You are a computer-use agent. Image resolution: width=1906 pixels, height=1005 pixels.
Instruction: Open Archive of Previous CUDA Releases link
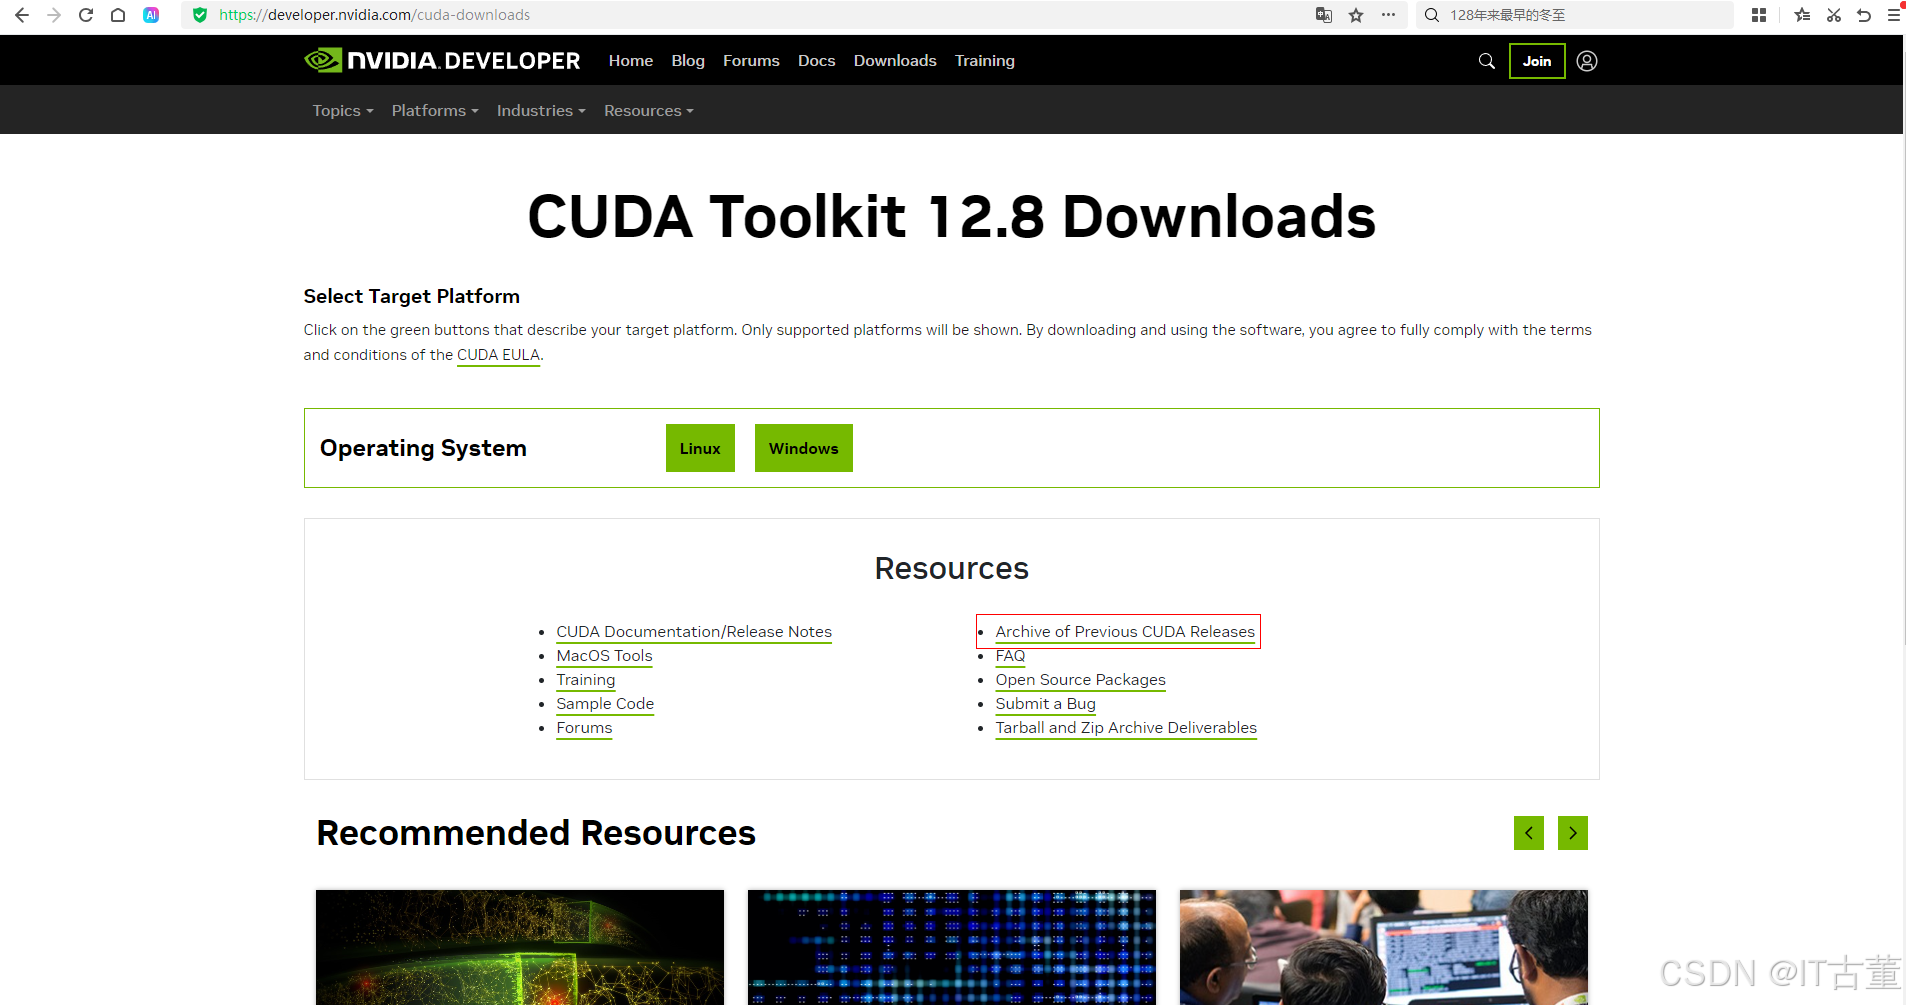1125,632
